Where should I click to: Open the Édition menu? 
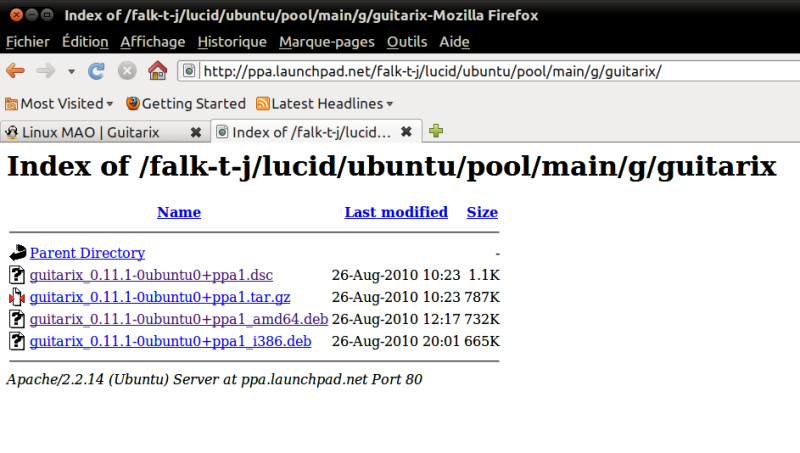click(x=85, y=42)
